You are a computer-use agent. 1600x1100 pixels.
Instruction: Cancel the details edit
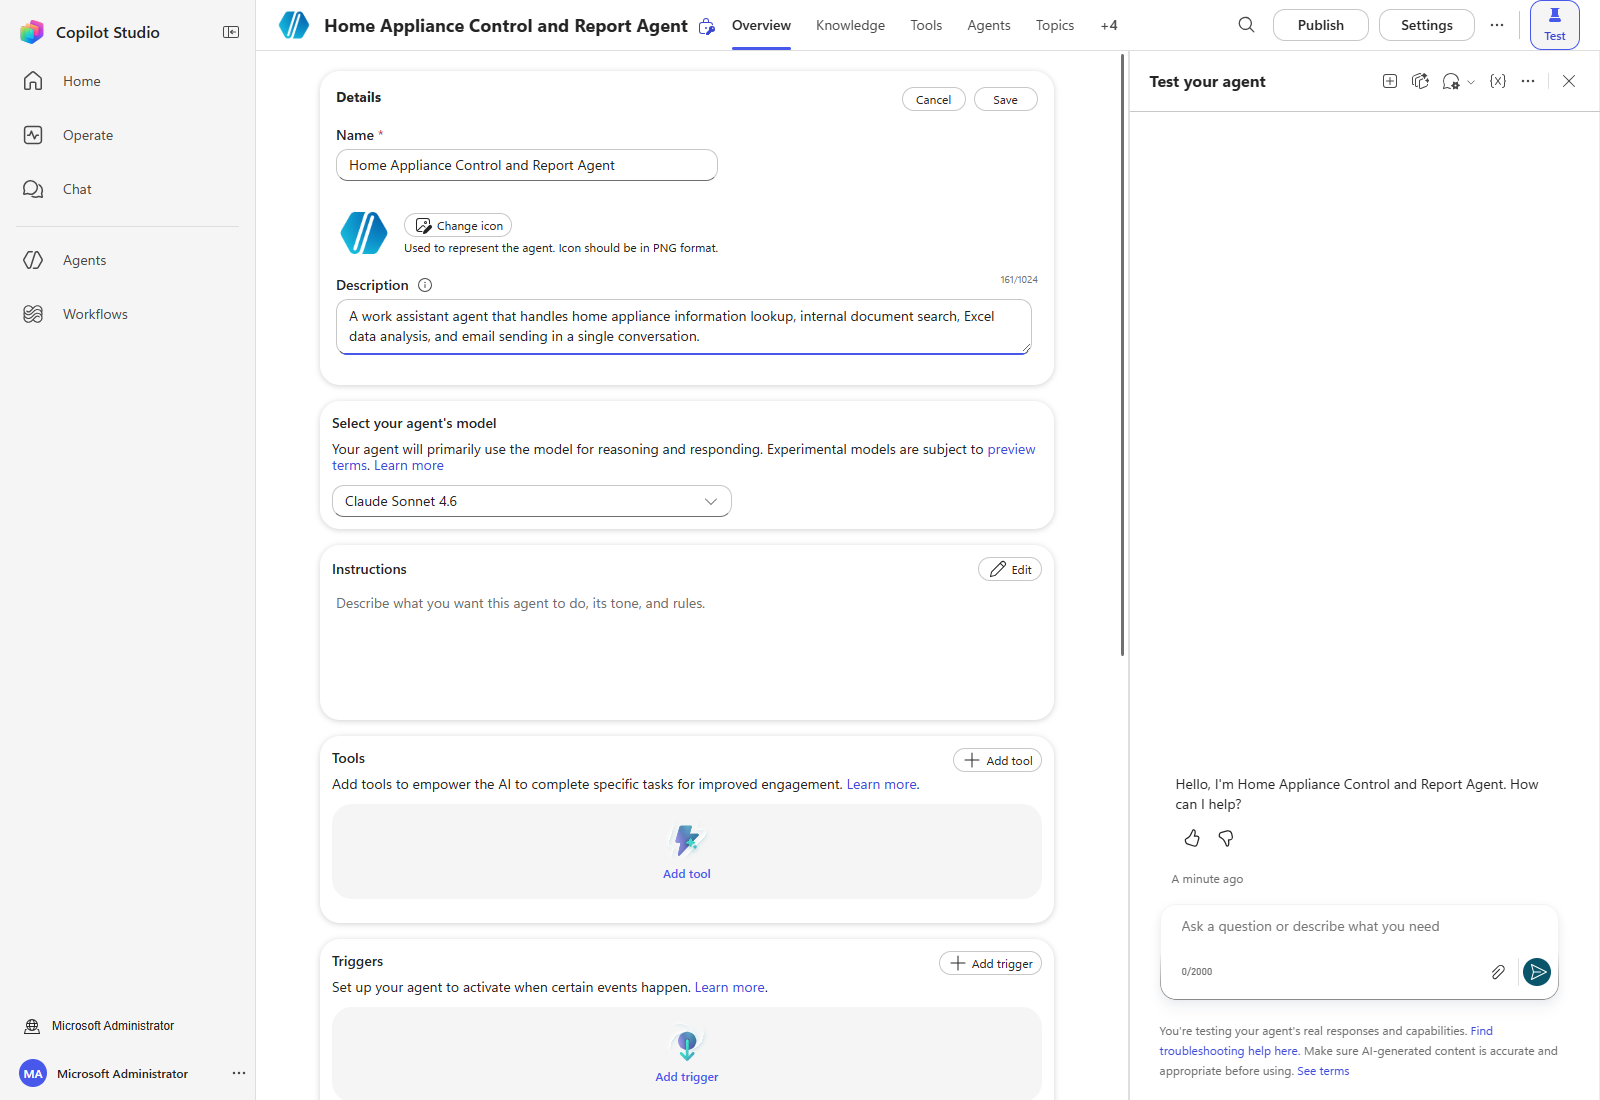coord(934,99)
